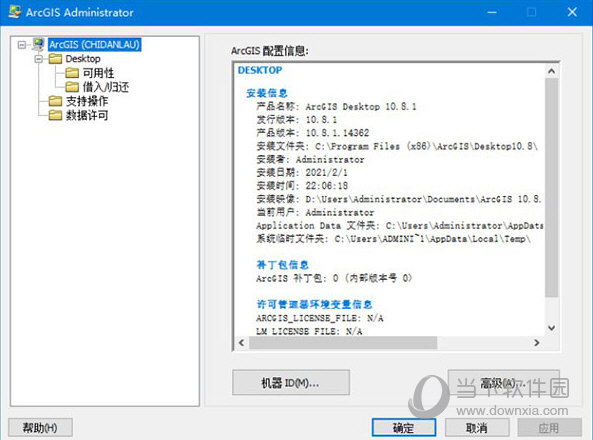The height and width of the screenshot is (440, 593).
Task: Click the scroll left arrow in the info box
Action: pyautogui.click(x=242, y=343)
